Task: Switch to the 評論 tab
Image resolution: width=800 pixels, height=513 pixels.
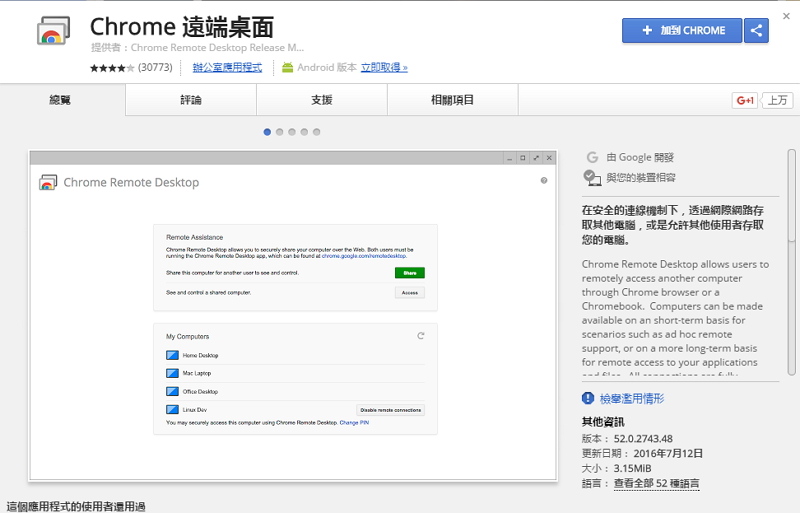Action: click(x=190, y=100)
